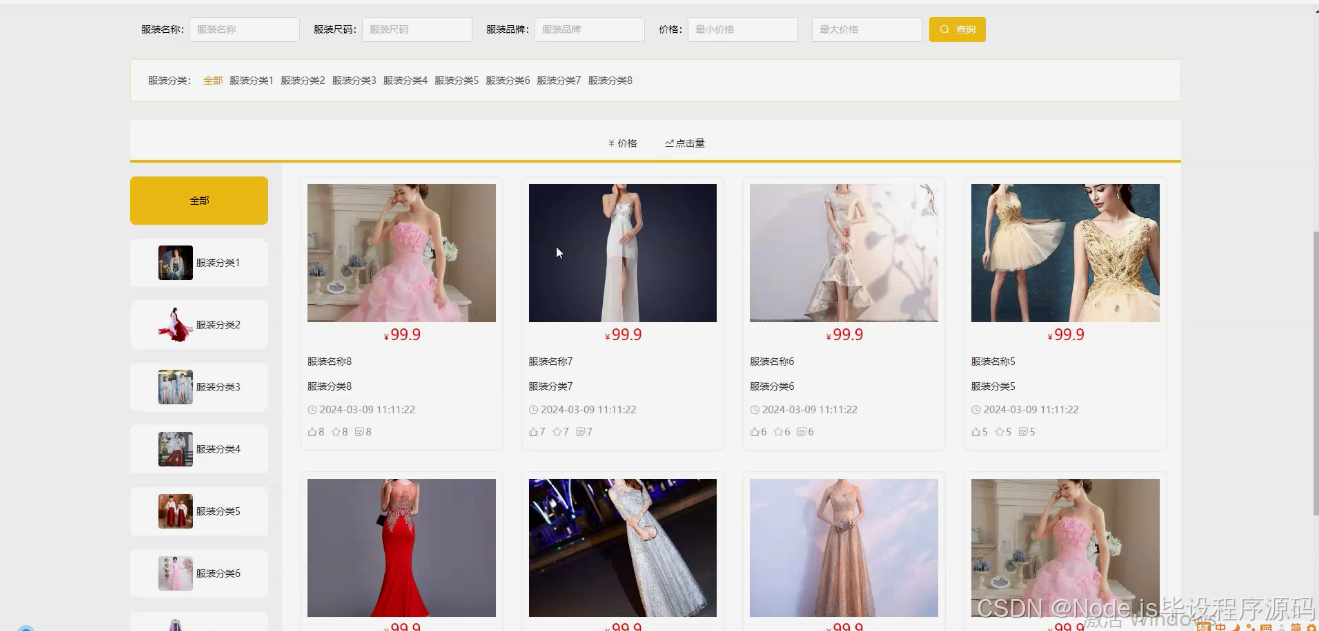Click the title text 服装名称8
The height and width of the screenshot is (631, 1319).
tap(329, 362)
